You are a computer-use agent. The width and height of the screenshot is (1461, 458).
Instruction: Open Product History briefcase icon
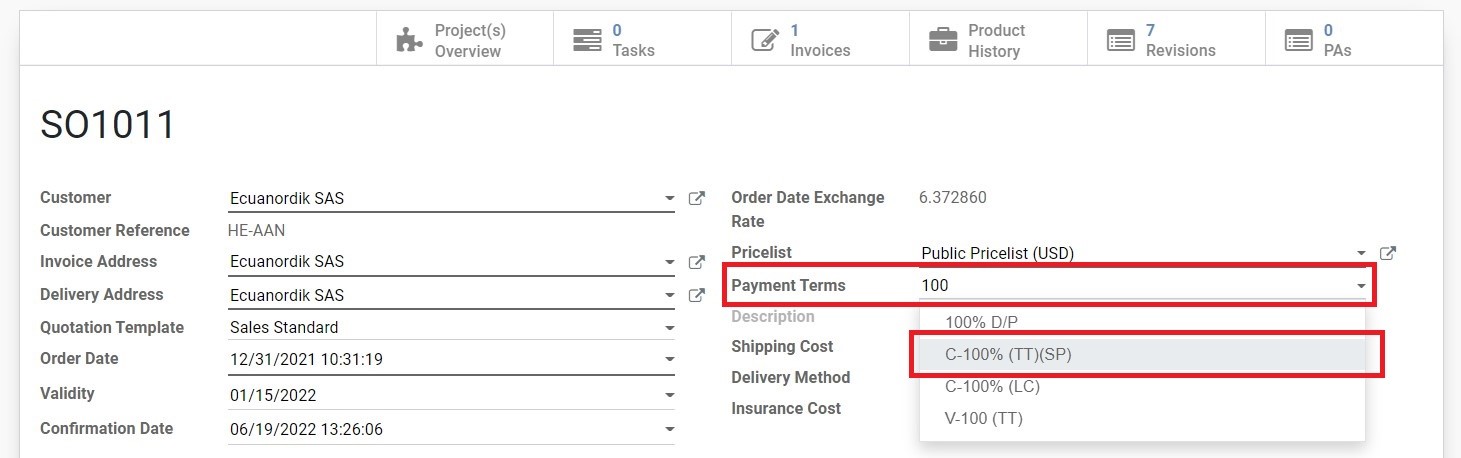click(x=943, y=41)
